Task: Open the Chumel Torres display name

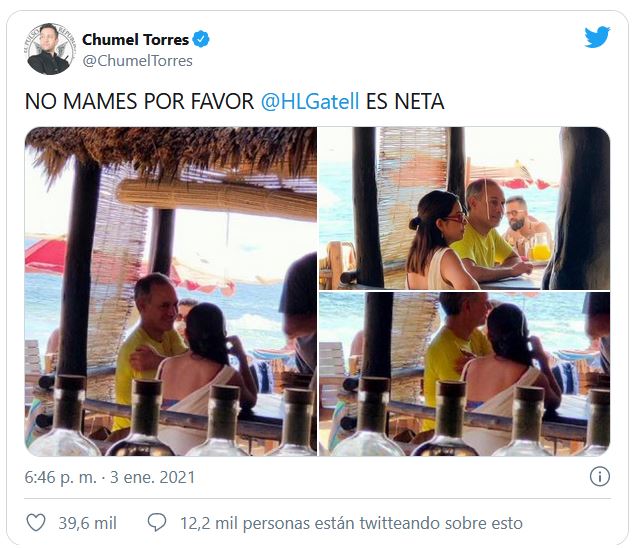Action: (x=136, y=40)
